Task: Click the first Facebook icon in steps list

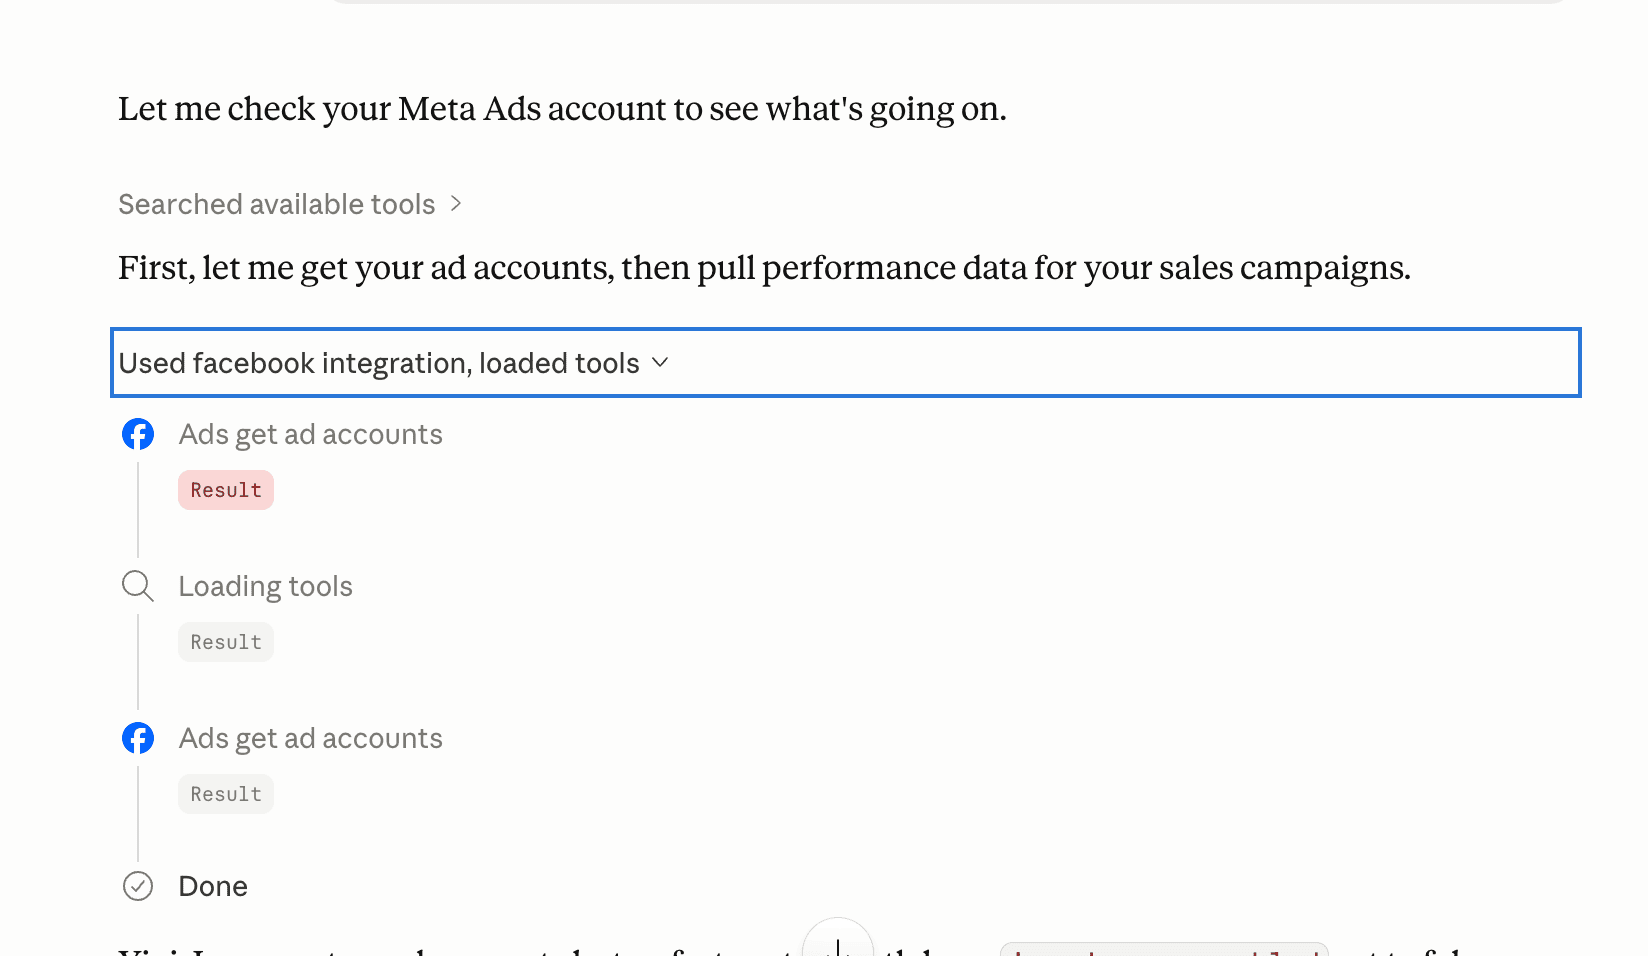Action: pyautogui.click(x=138, y=434)
